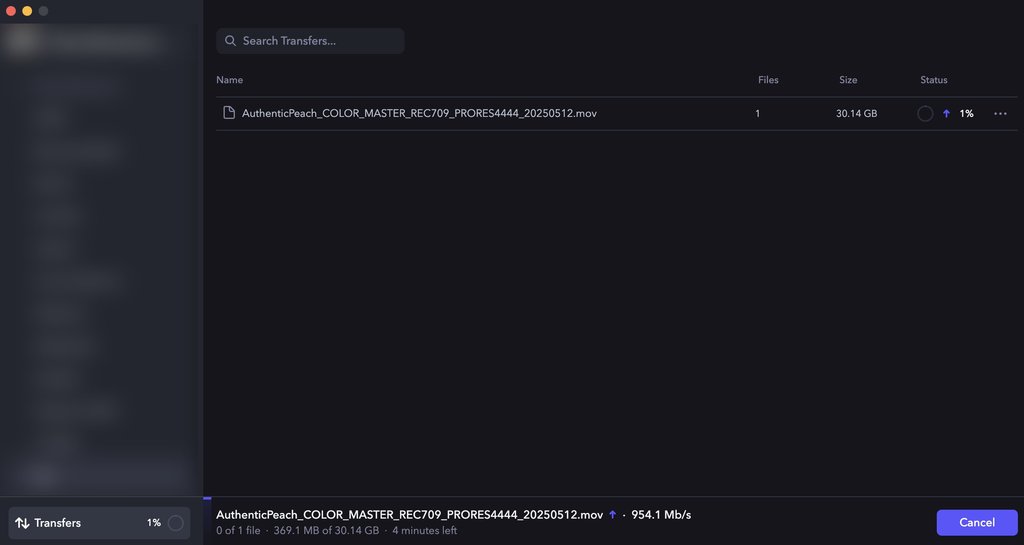
Task: Sort transfers by the Status column
Action: pyautogui.click(x=934, y=80)
